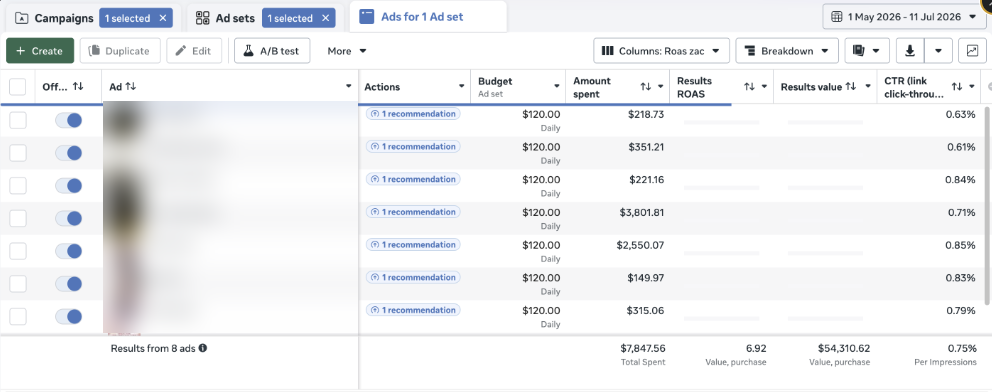Clear the Ad sets 1 selected filter
992x392 pixels.
[326, 18]
